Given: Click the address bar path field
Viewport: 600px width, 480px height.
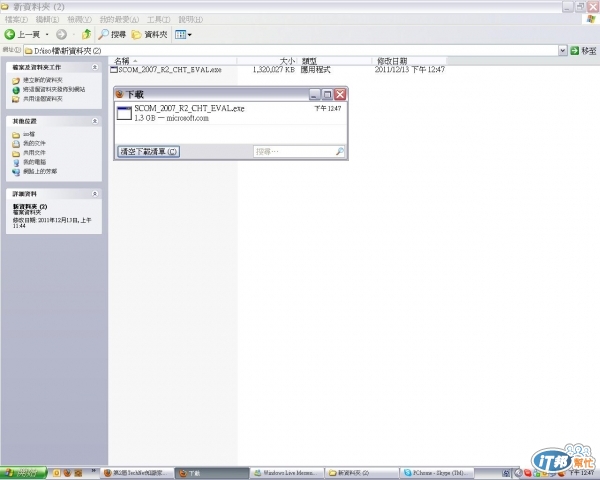Looking at the screenshot, I should [291, 51].
